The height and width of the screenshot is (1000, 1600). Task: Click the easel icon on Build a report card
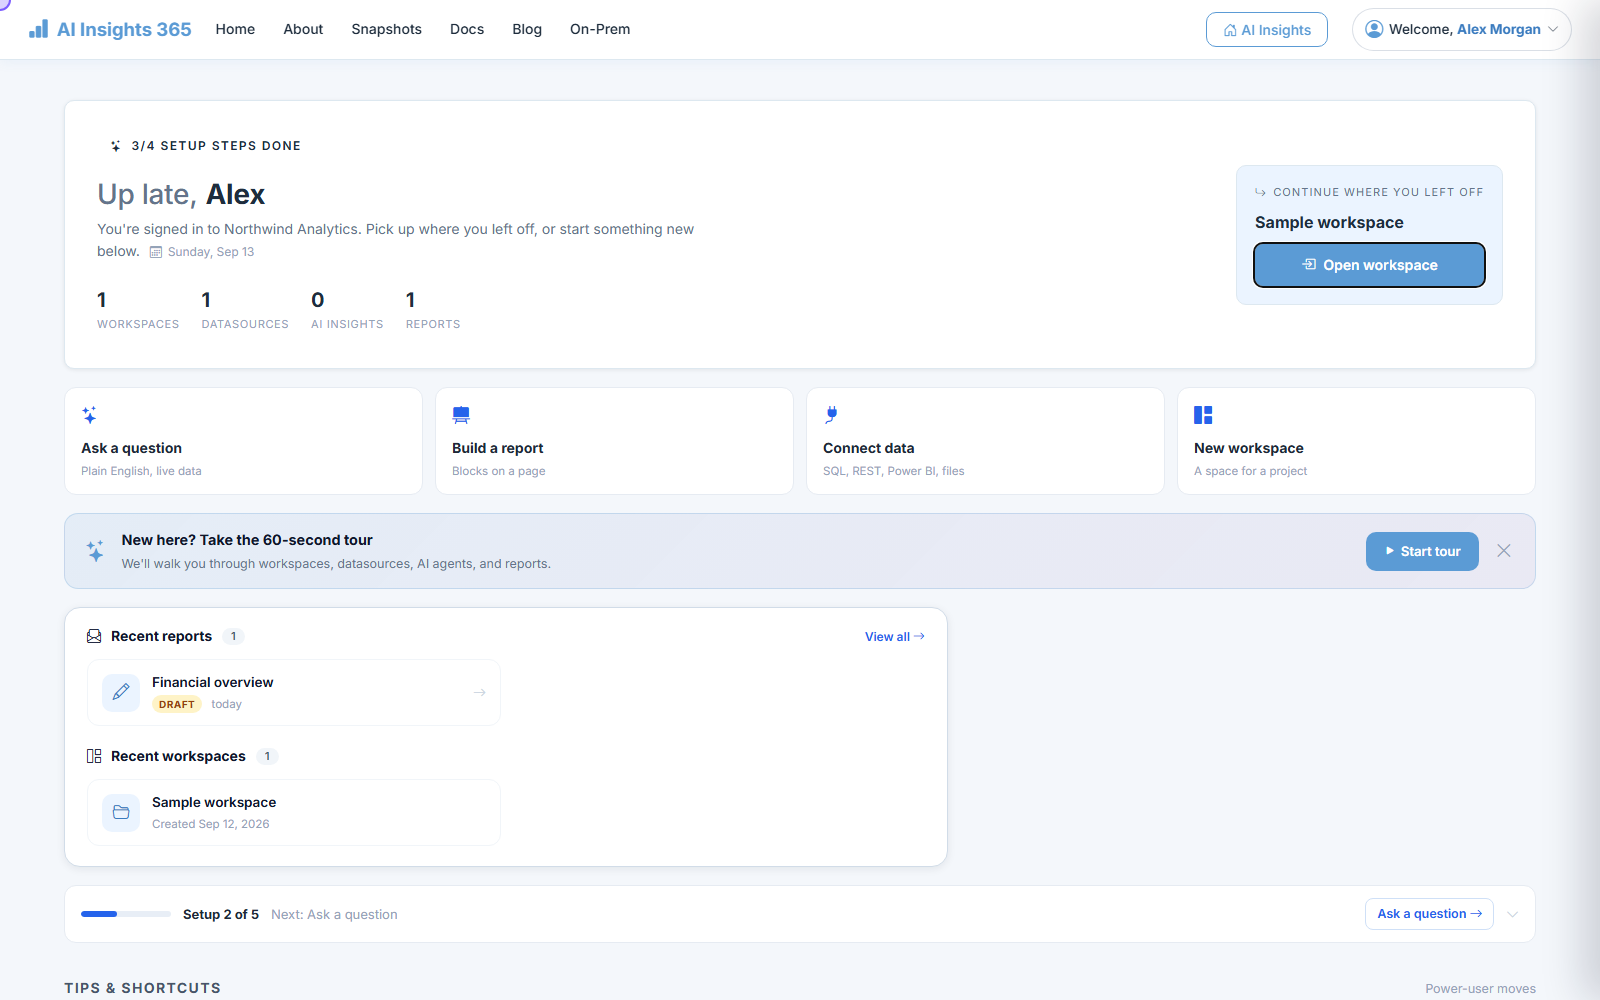tap(461, 415)
